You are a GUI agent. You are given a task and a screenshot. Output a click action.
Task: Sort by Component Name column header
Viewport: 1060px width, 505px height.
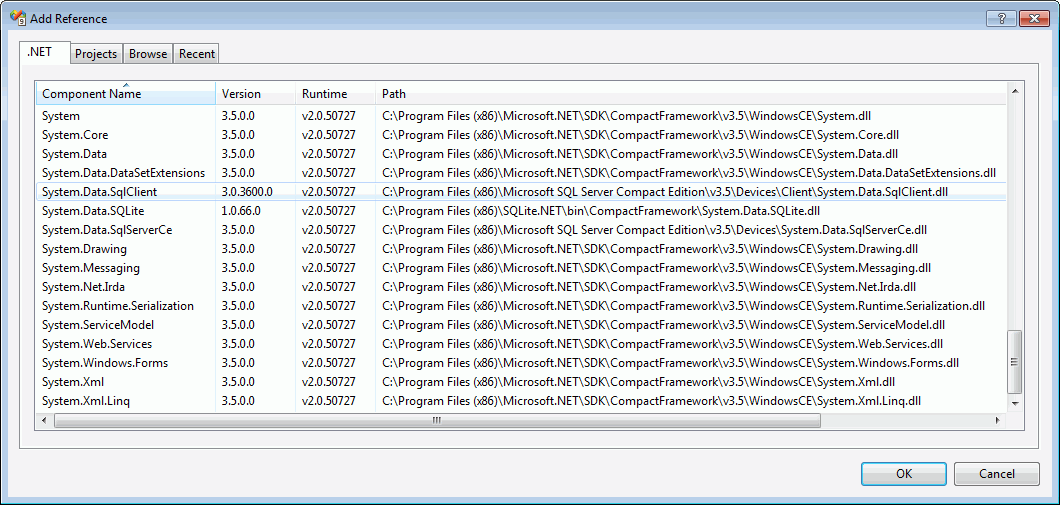126,93
